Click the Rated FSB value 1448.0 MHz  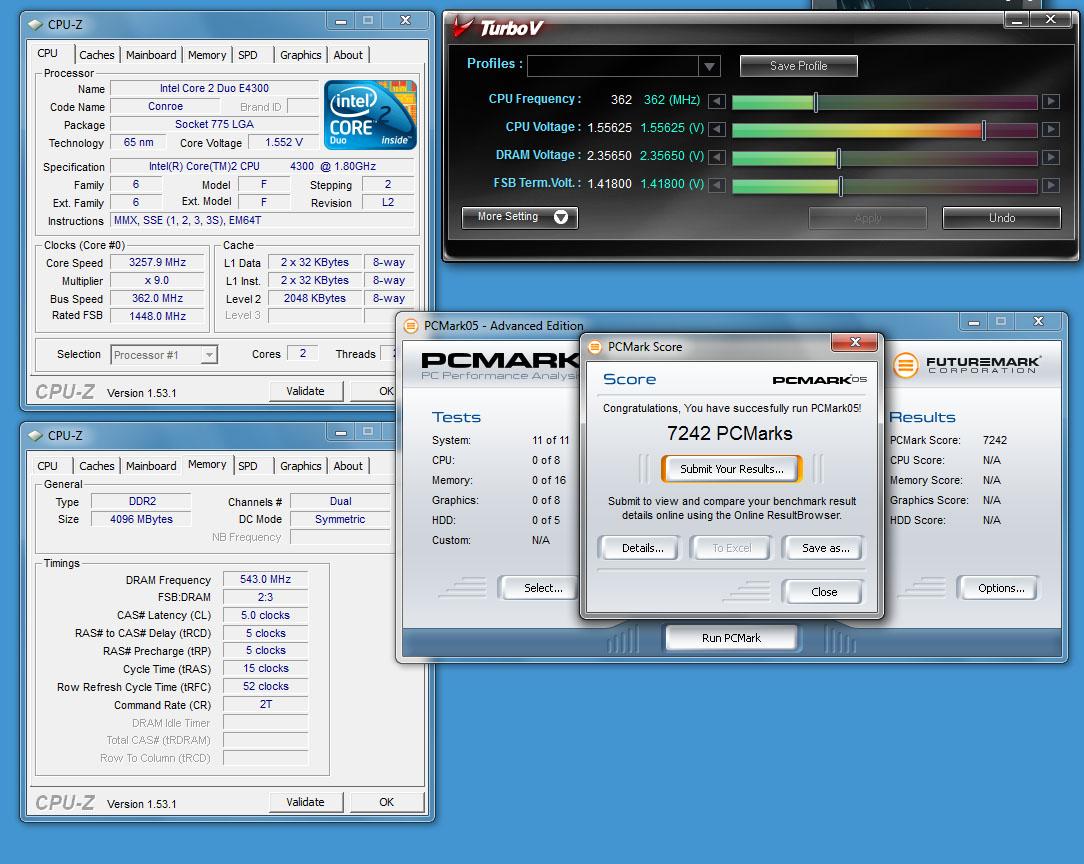point(158,316)
